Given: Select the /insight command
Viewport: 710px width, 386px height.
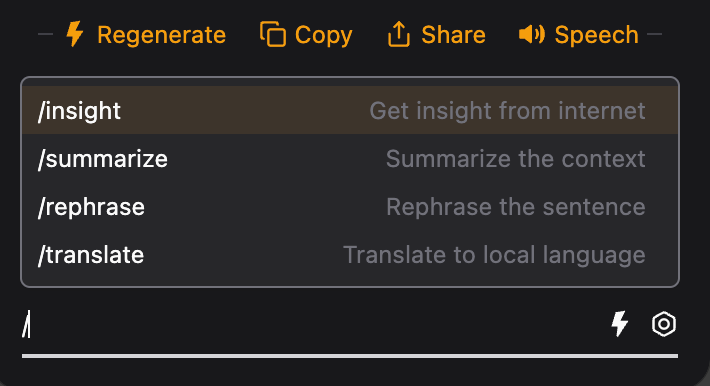Looking at the screenshot, I should pyautogui.click(x=350, y=110).
